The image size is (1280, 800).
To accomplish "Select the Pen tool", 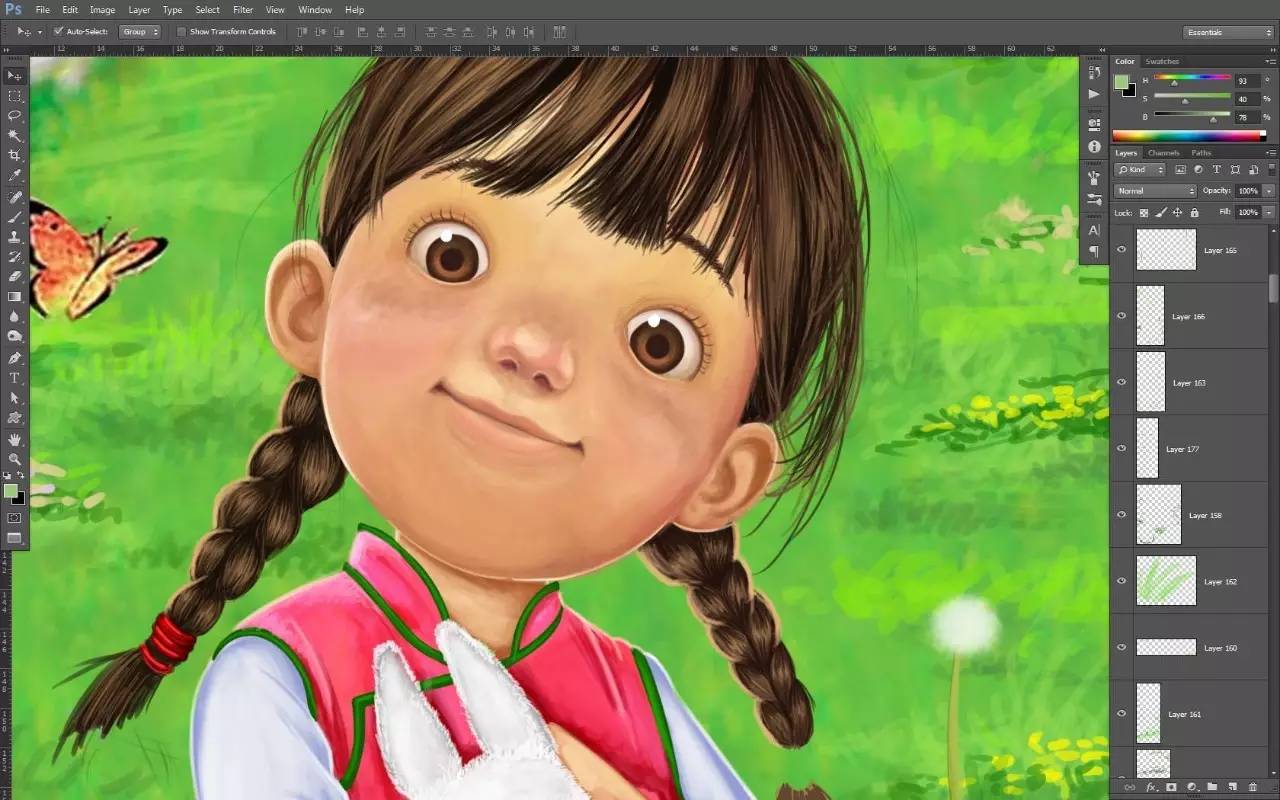I will 15,358.
